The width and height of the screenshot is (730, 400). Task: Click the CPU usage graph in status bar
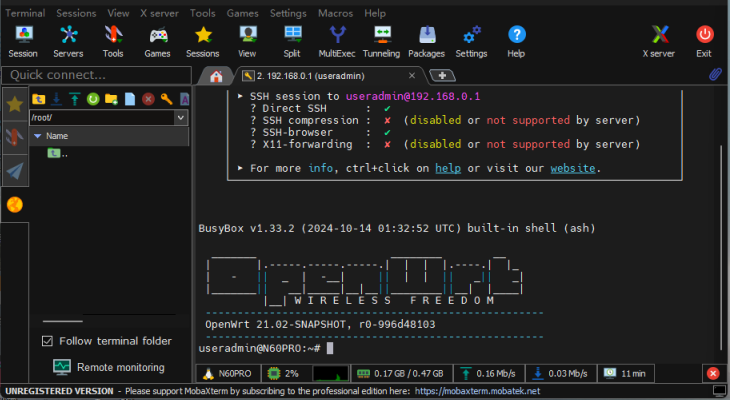[x=332, y=373]
